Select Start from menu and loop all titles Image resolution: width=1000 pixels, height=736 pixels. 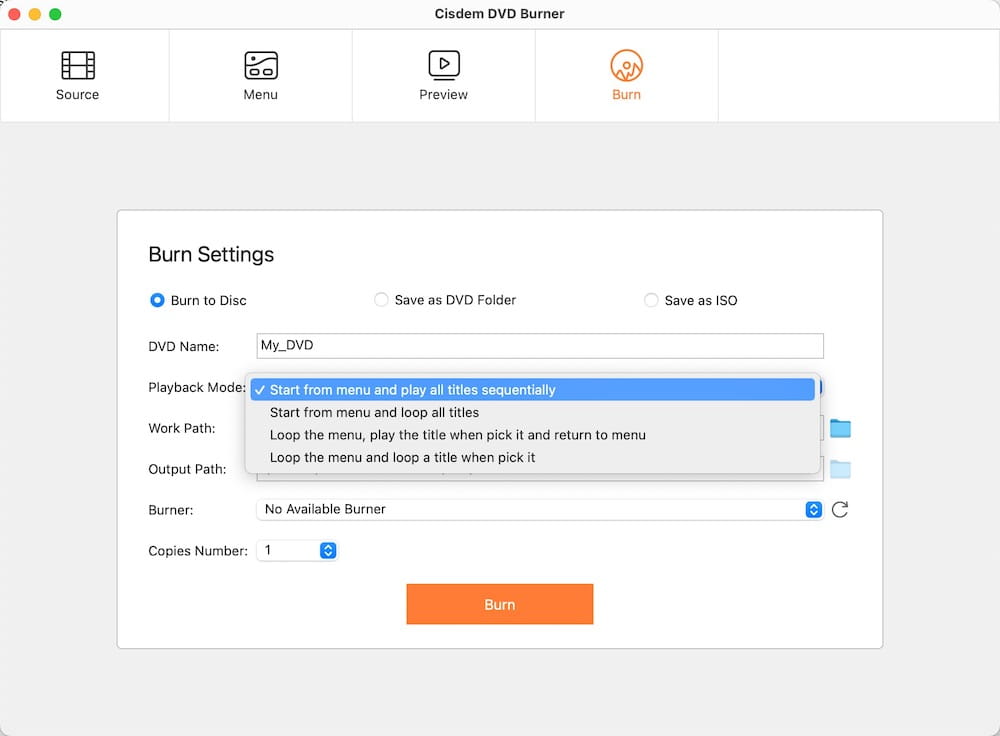pos(374,412)
